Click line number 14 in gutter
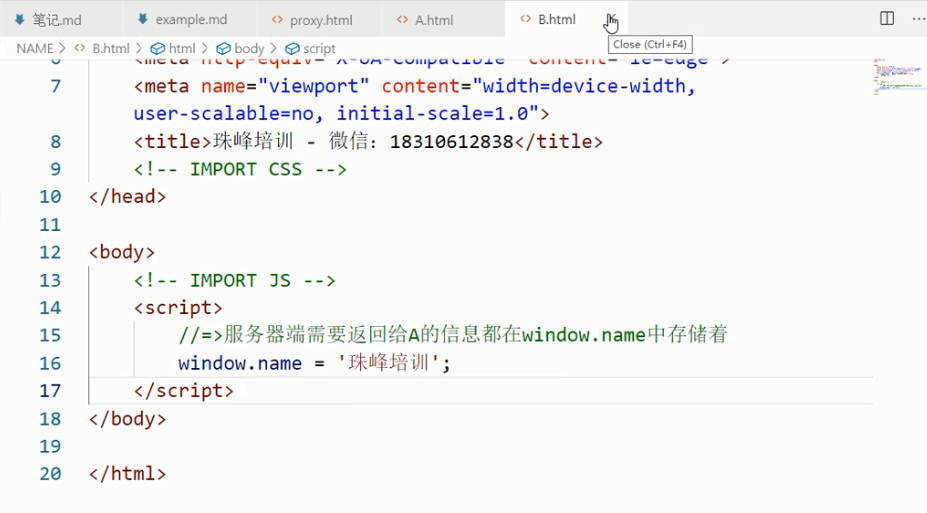927x513 pixels. click(x=50, y=308)
